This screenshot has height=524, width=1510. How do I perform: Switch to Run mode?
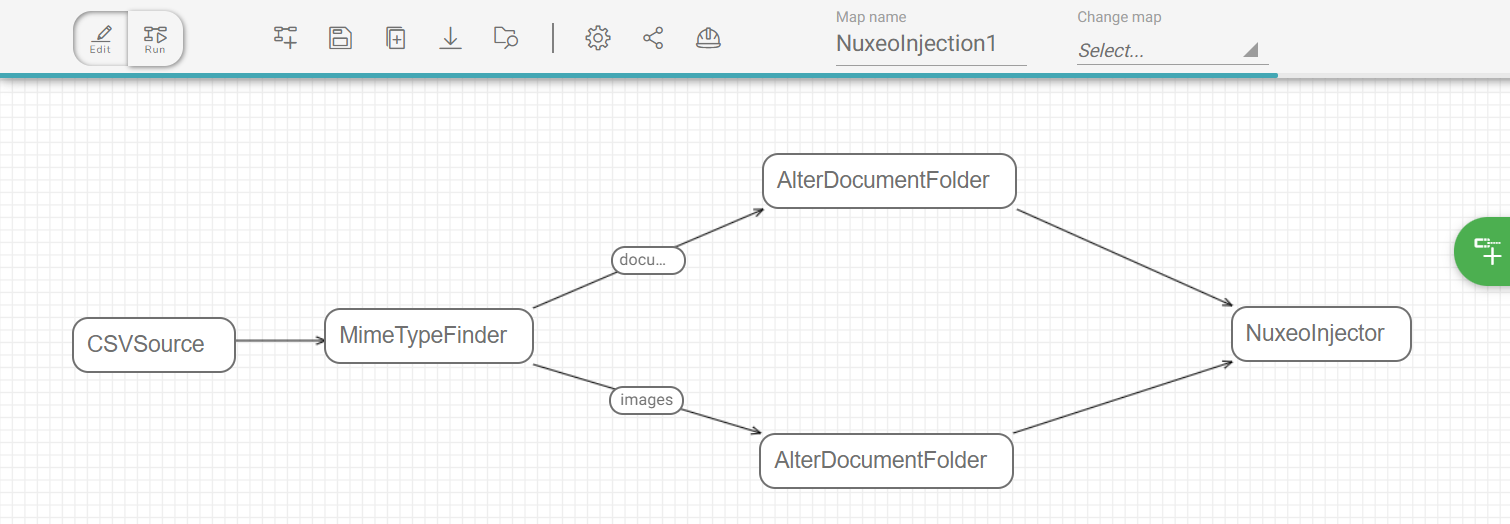(155, 39)
